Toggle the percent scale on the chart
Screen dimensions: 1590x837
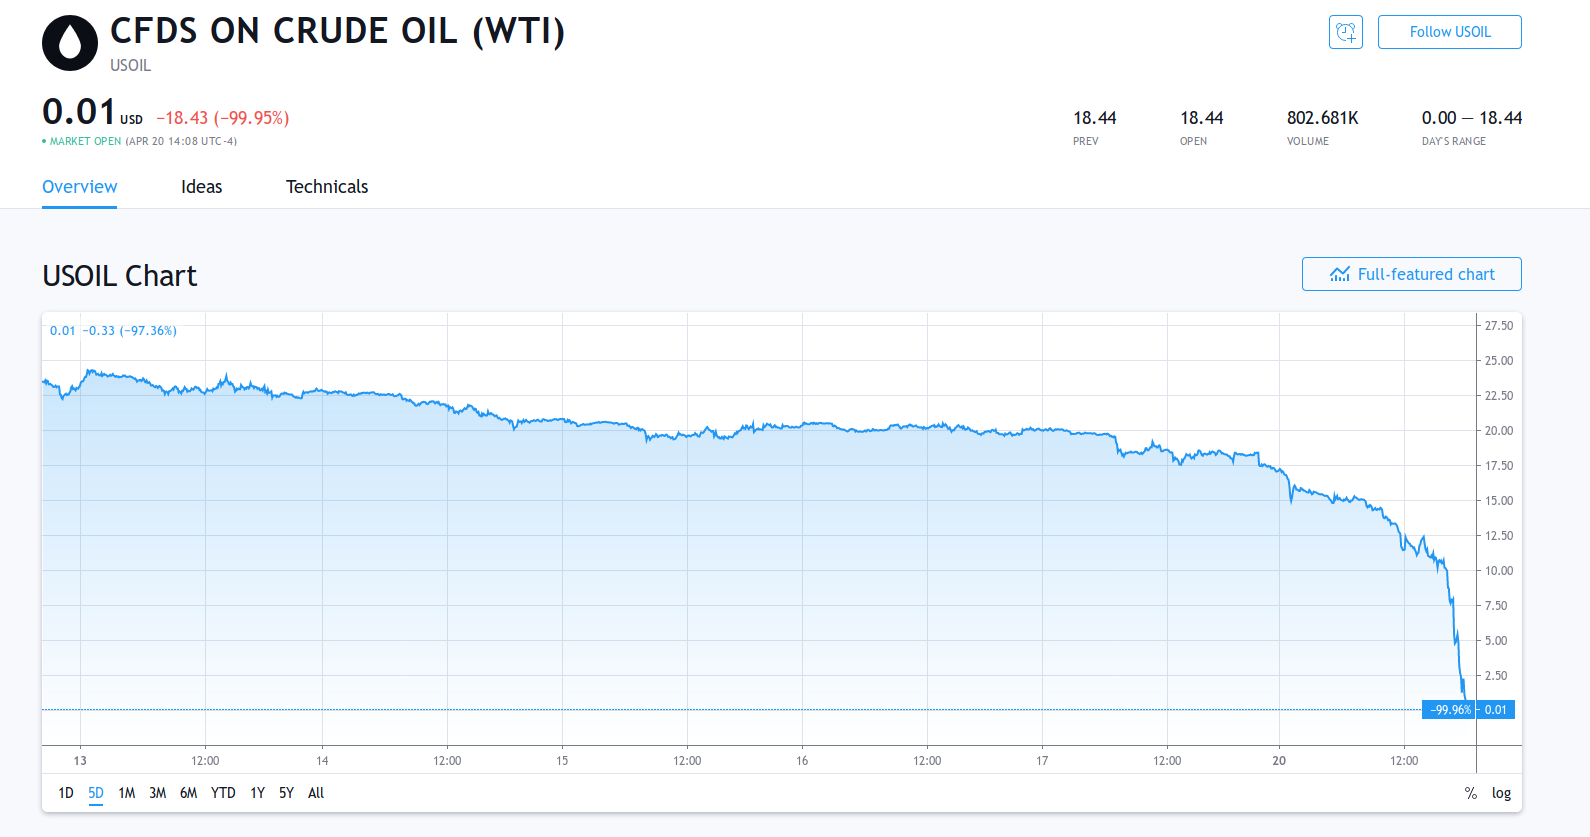tap(1470, 793)
